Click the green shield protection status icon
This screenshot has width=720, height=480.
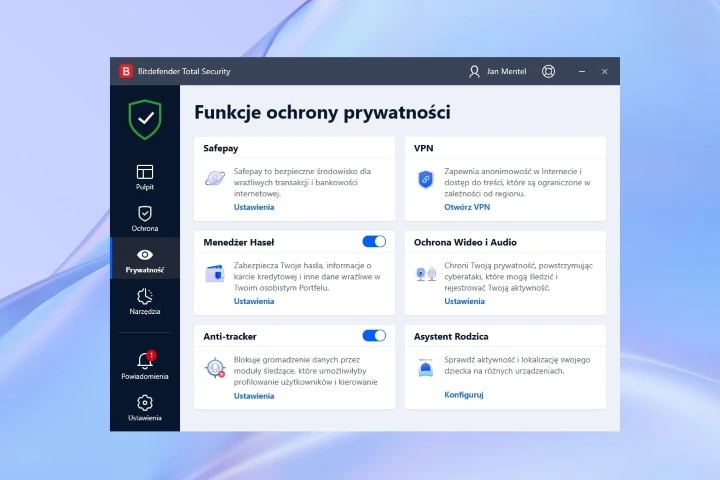[x=145, y=119]
